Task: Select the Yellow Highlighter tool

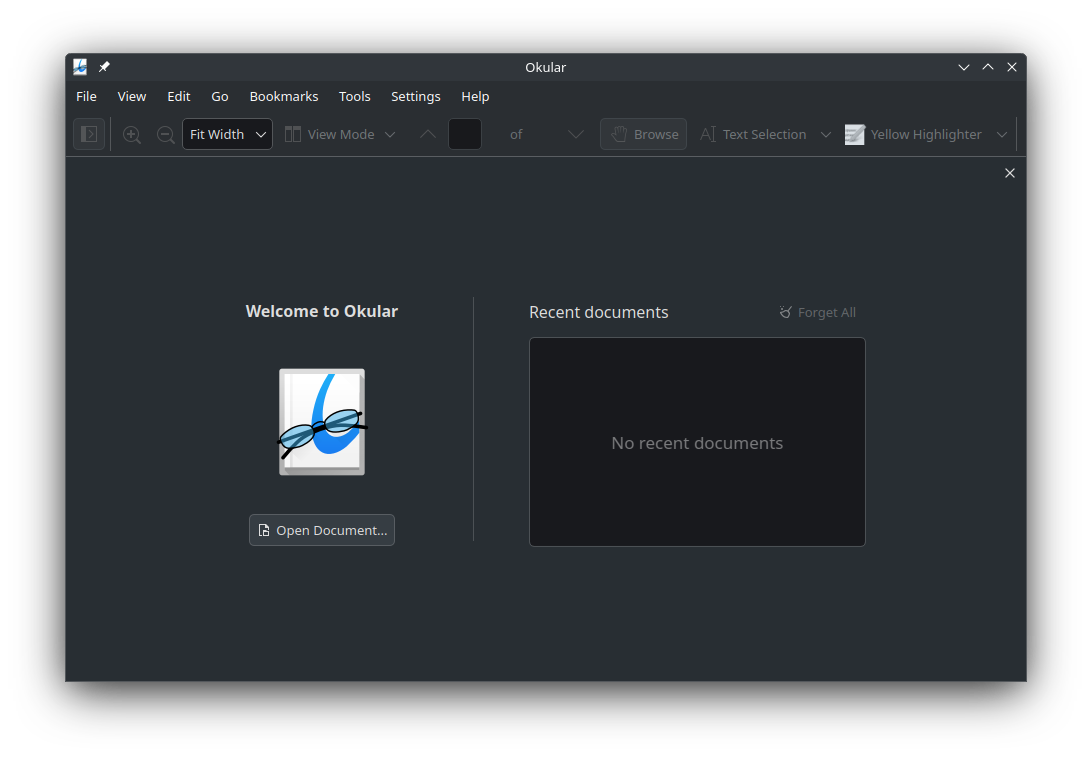Action: [x=914, y=134]
